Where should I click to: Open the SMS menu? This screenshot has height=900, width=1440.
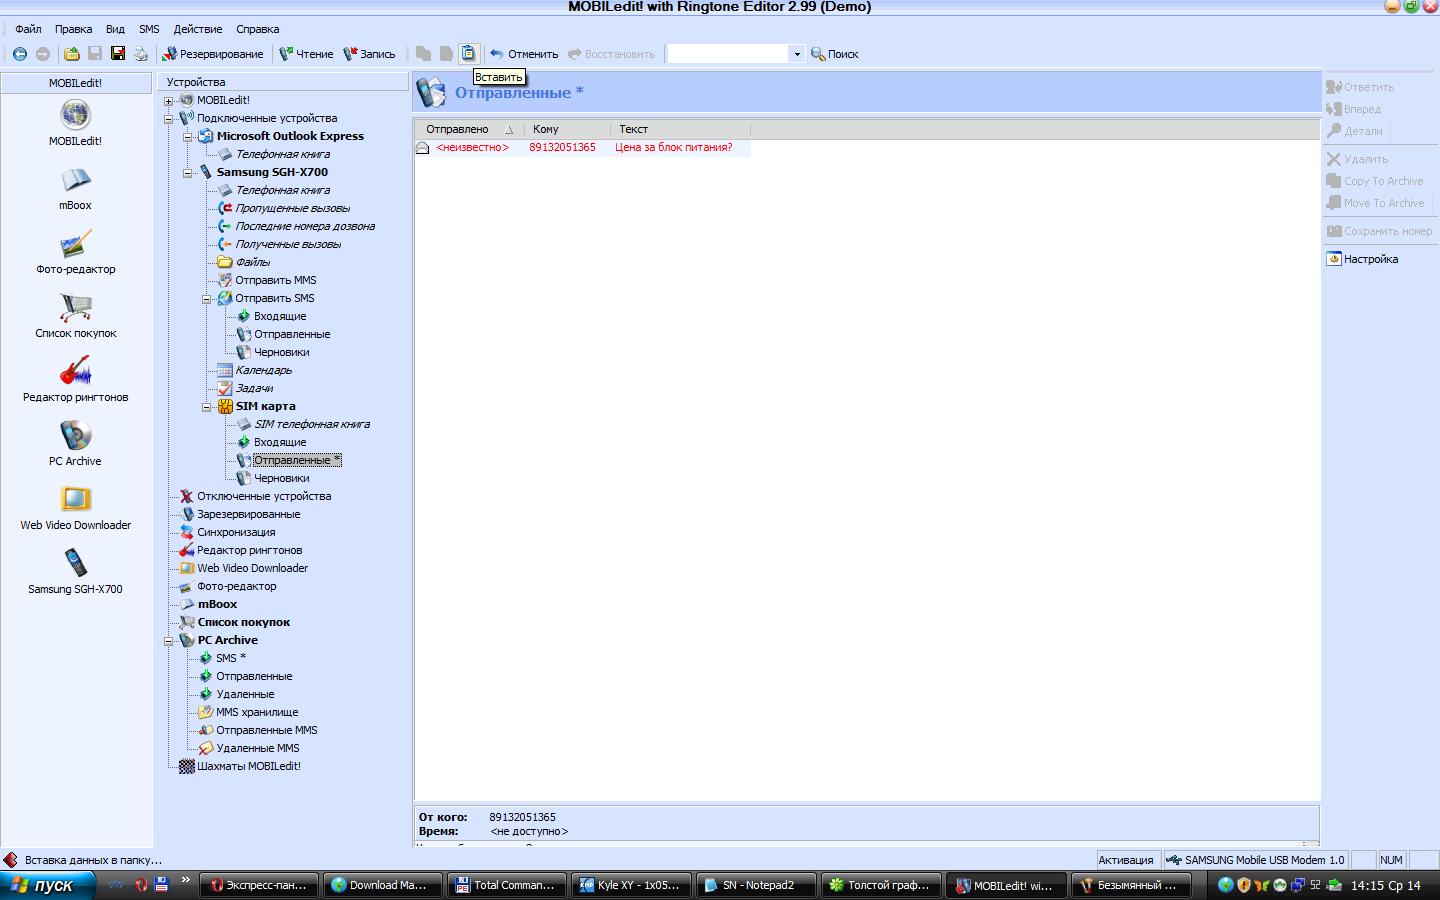[x=149, y=29]
